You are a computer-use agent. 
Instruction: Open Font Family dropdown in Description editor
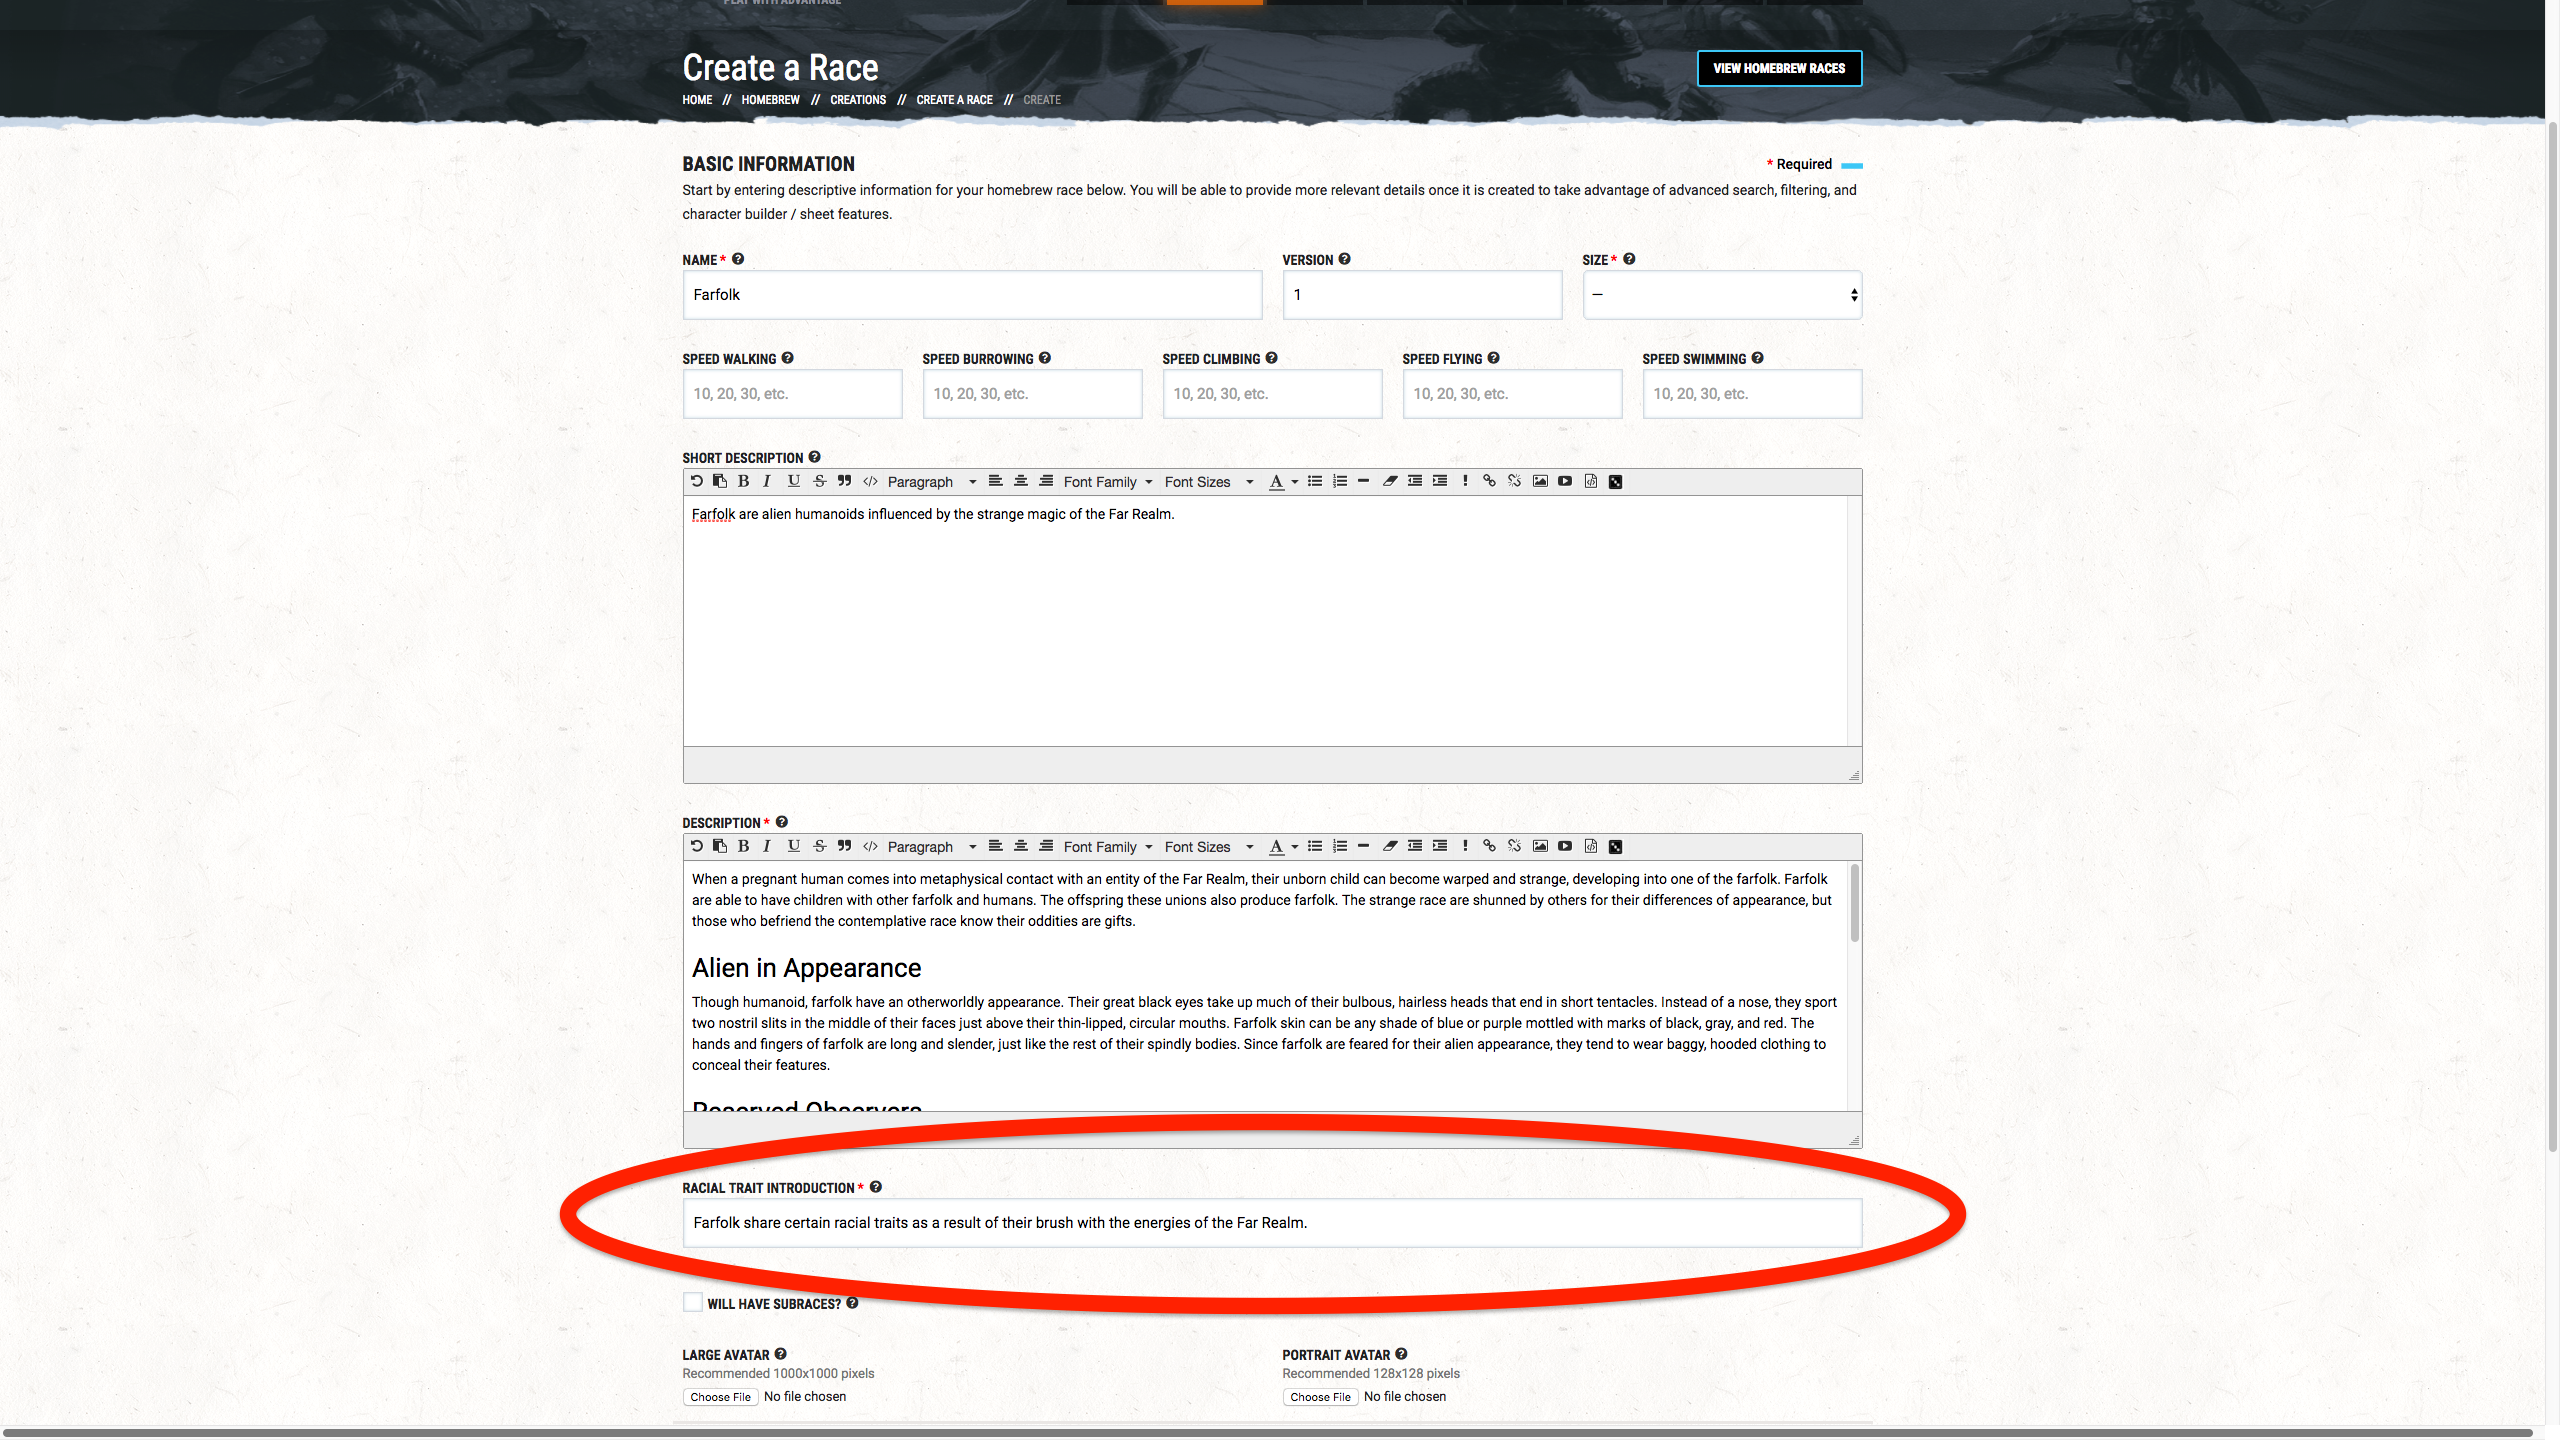(x=1108, y=847)
